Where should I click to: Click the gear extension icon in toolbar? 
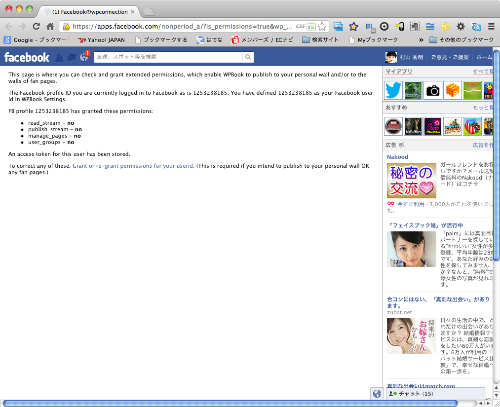point(461,26)
